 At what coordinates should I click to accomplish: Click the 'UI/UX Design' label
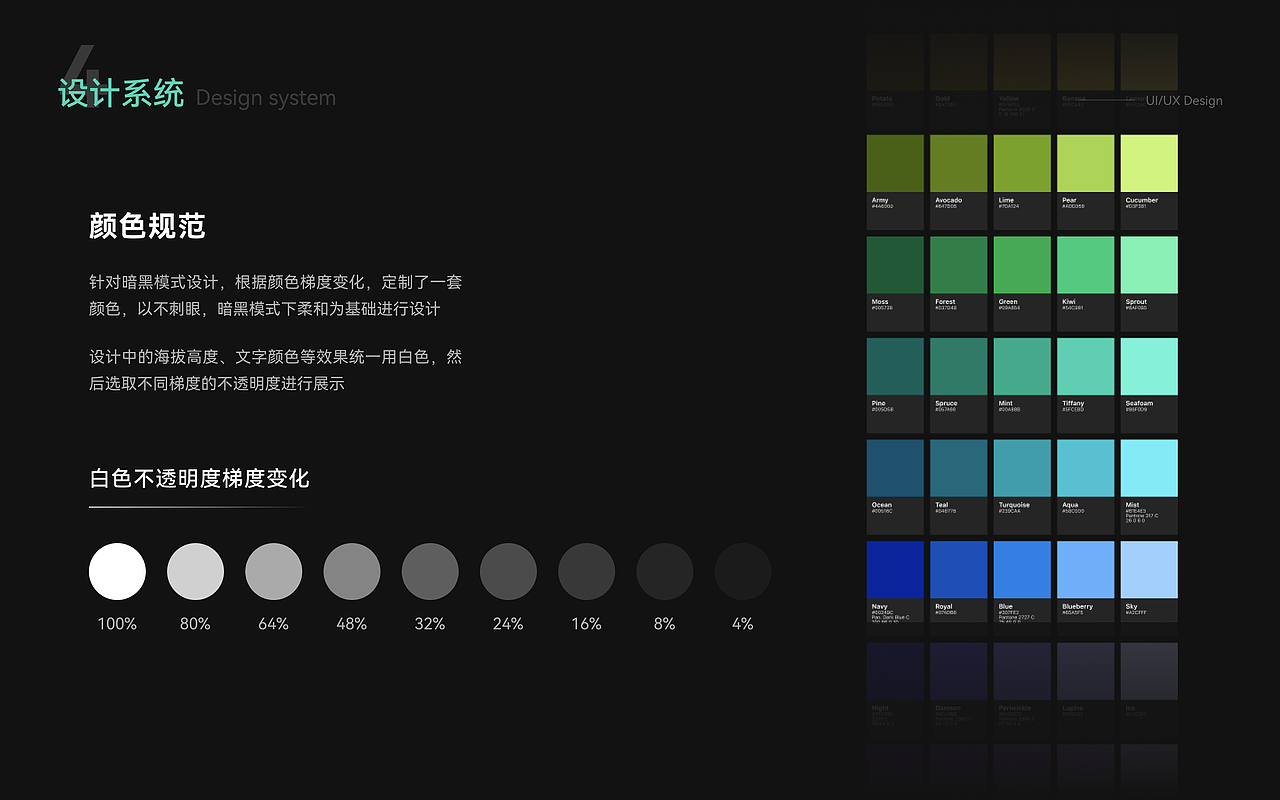1184,100
